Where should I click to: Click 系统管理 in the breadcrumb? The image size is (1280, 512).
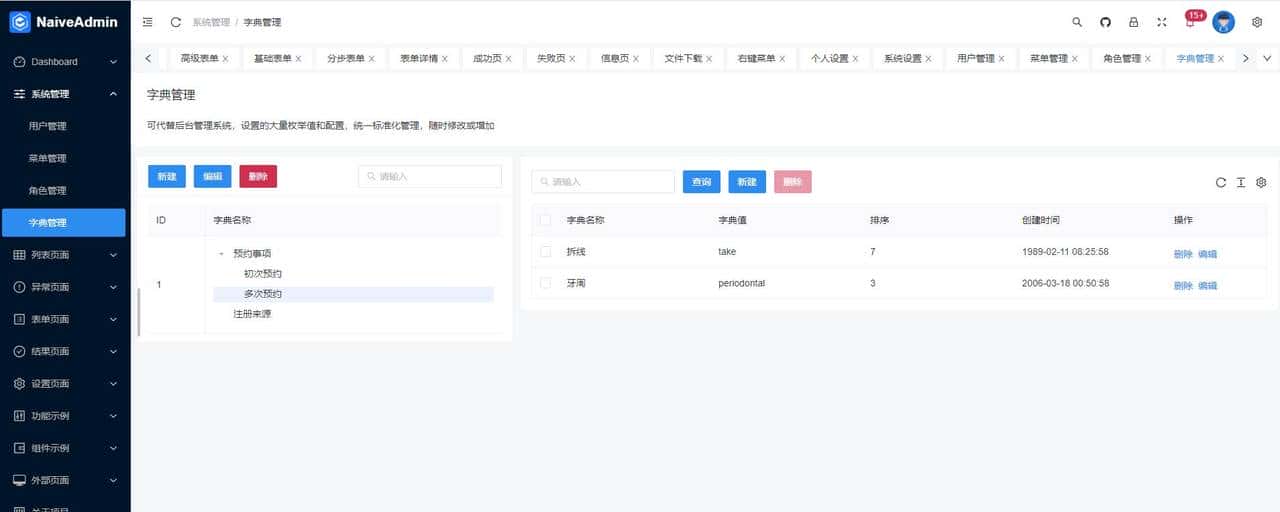(211, 22)
